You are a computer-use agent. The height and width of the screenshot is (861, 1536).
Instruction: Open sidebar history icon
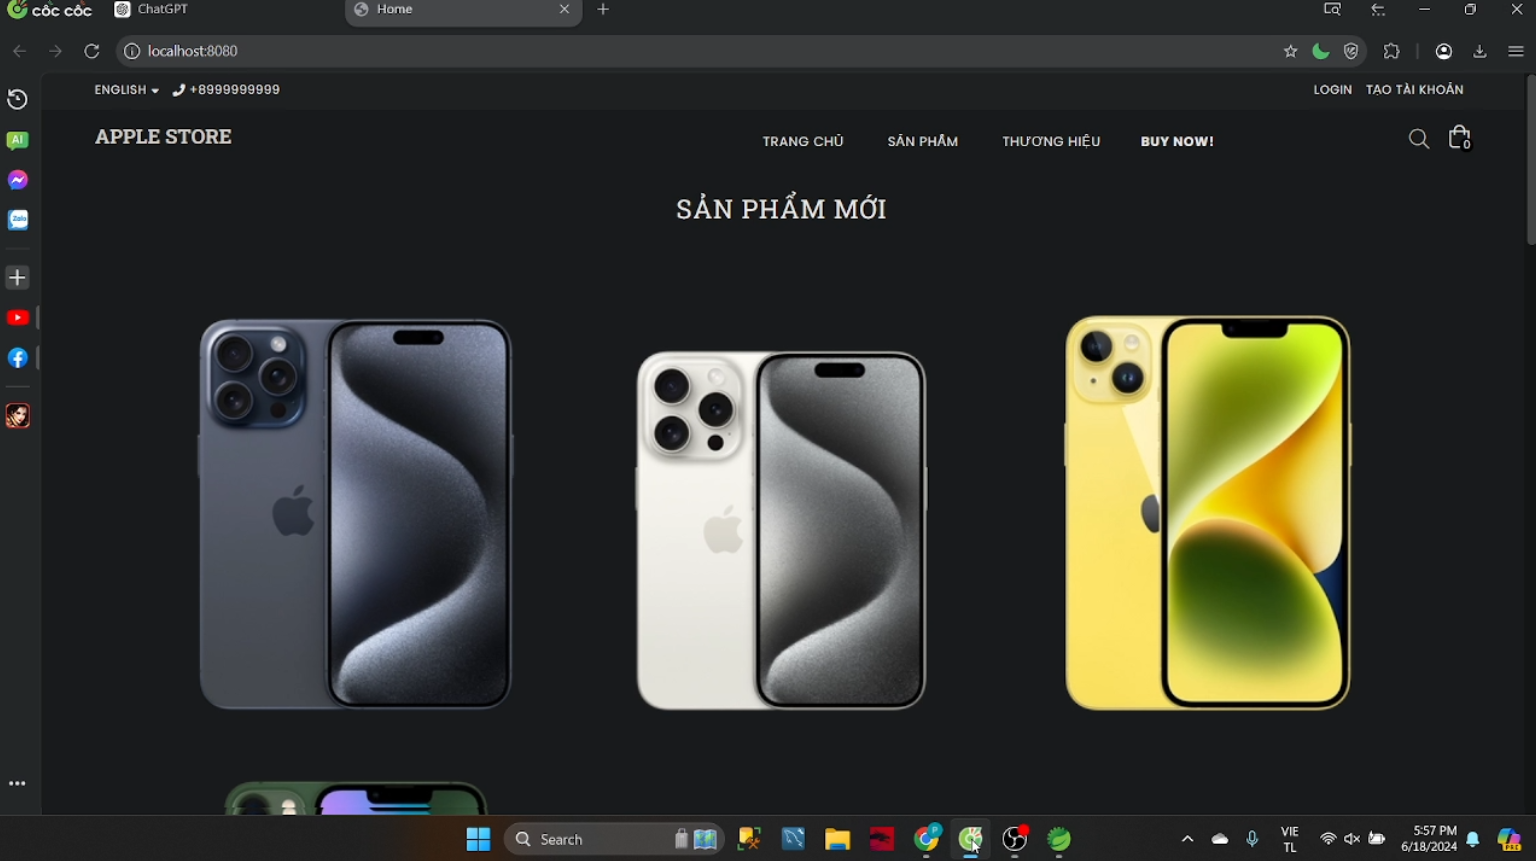coord(17,99)
